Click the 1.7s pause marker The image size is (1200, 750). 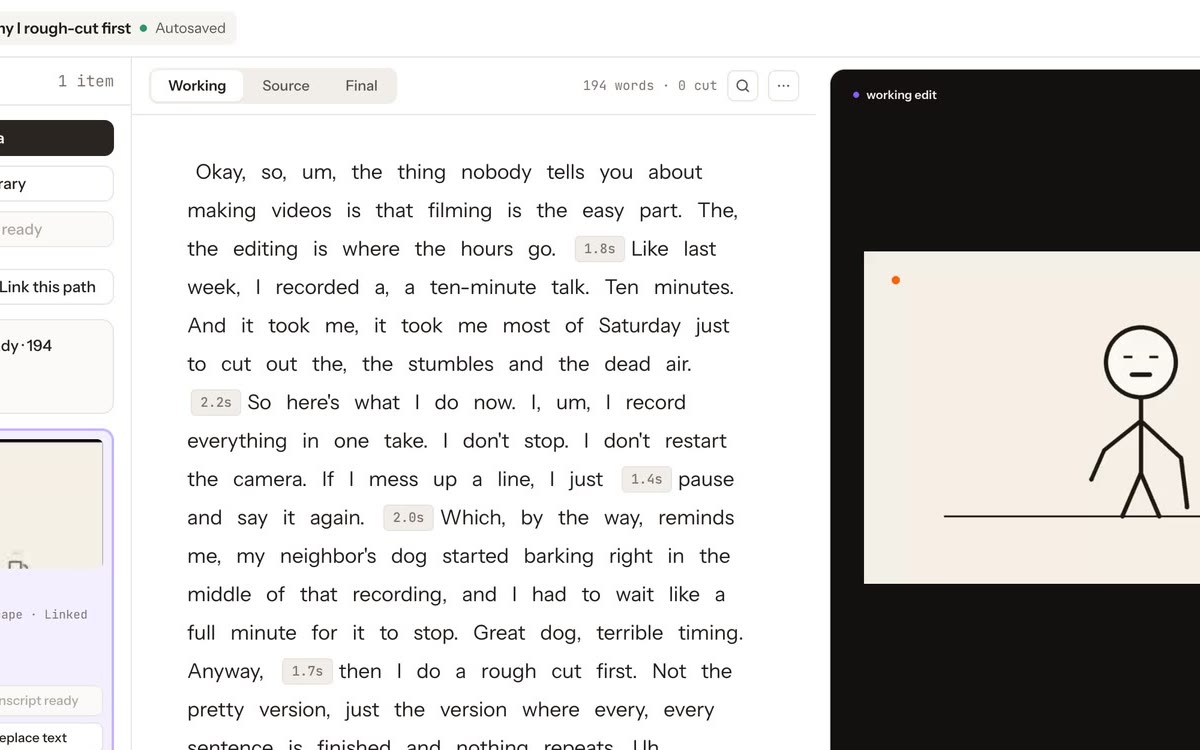307,672
